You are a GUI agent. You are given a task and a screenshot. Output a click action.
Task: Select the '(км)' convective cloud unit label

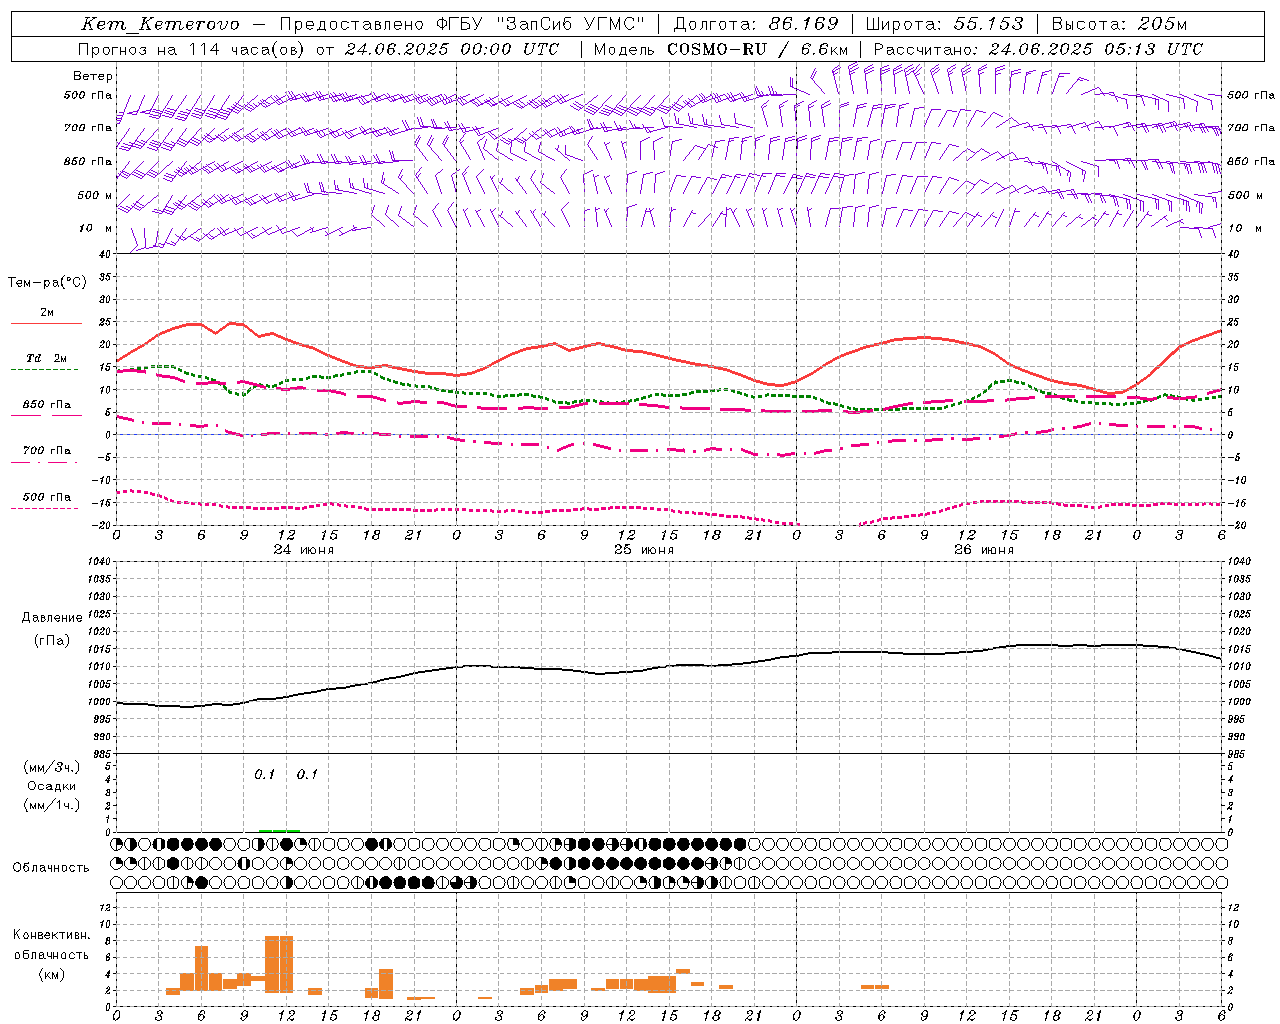click(x=52, y=974)
